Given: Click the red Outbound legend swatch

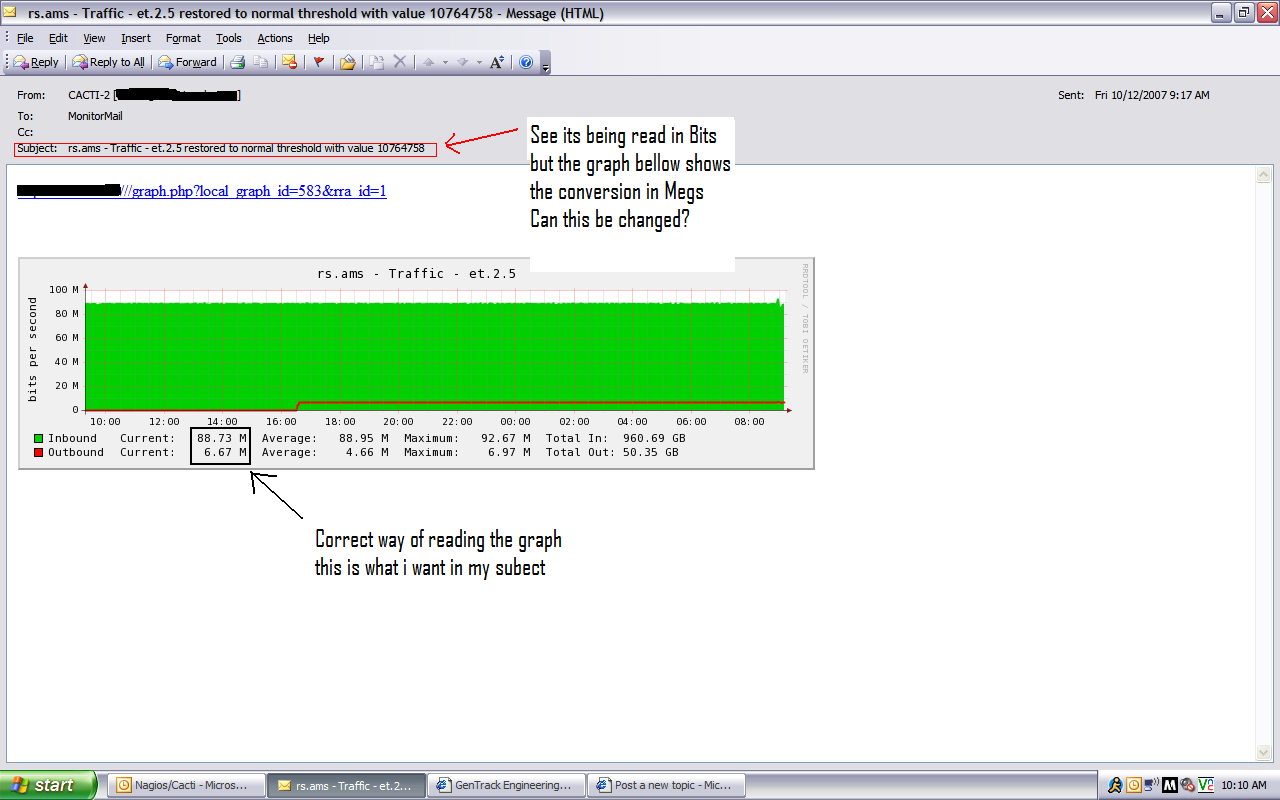Looking at the screenshot, I should [x=39, y=452].
